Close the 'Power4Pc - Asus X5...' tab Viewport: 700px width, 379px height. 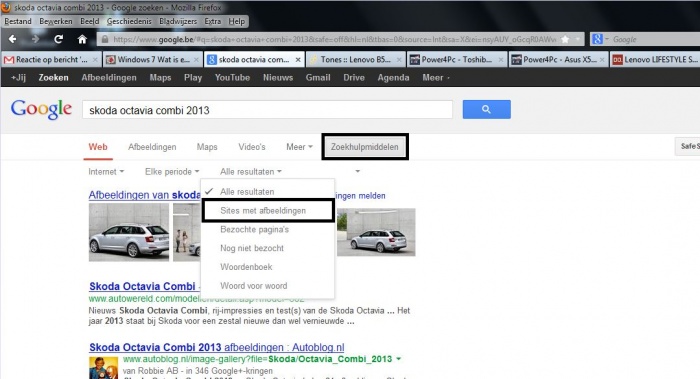[602, 59]
